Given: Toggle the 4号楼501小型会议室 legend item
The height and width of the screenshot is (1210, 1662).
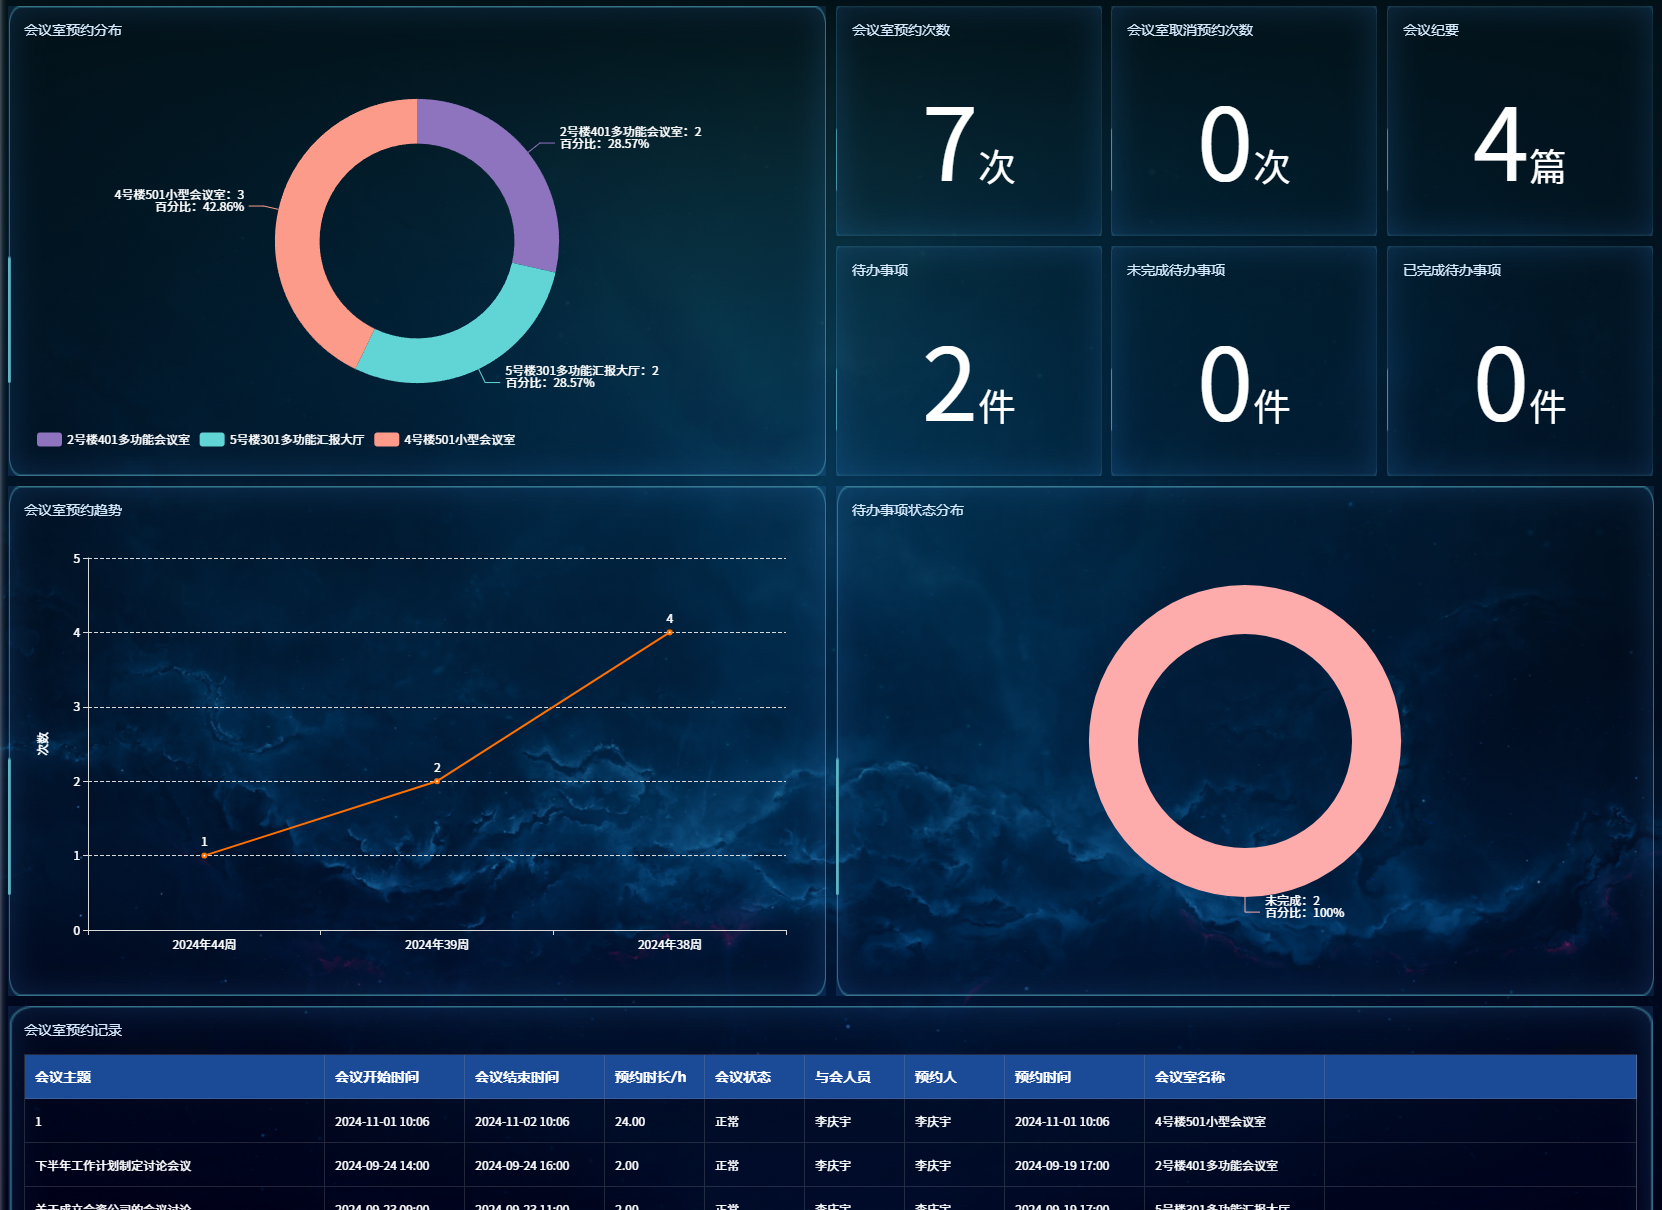Looking at the screenshot, I should click(x=445, y=440).
